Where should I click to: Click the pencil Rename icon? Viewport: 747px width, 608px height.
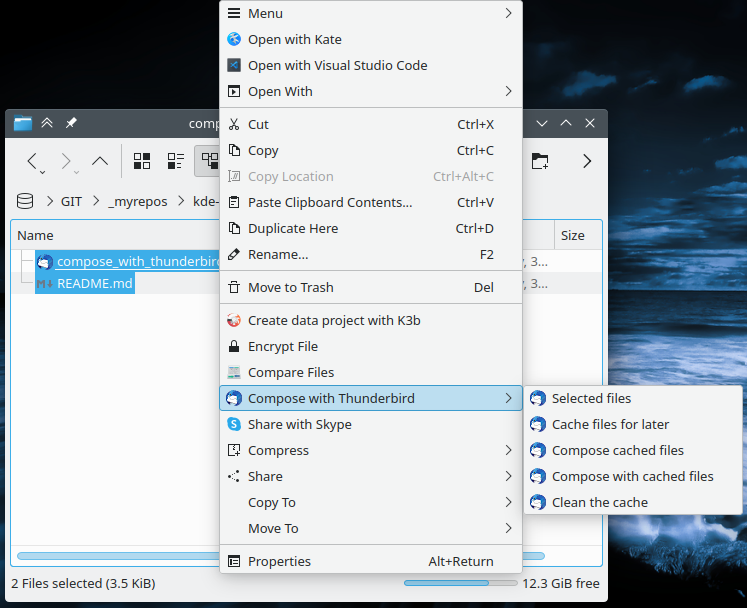coord(234,254)
